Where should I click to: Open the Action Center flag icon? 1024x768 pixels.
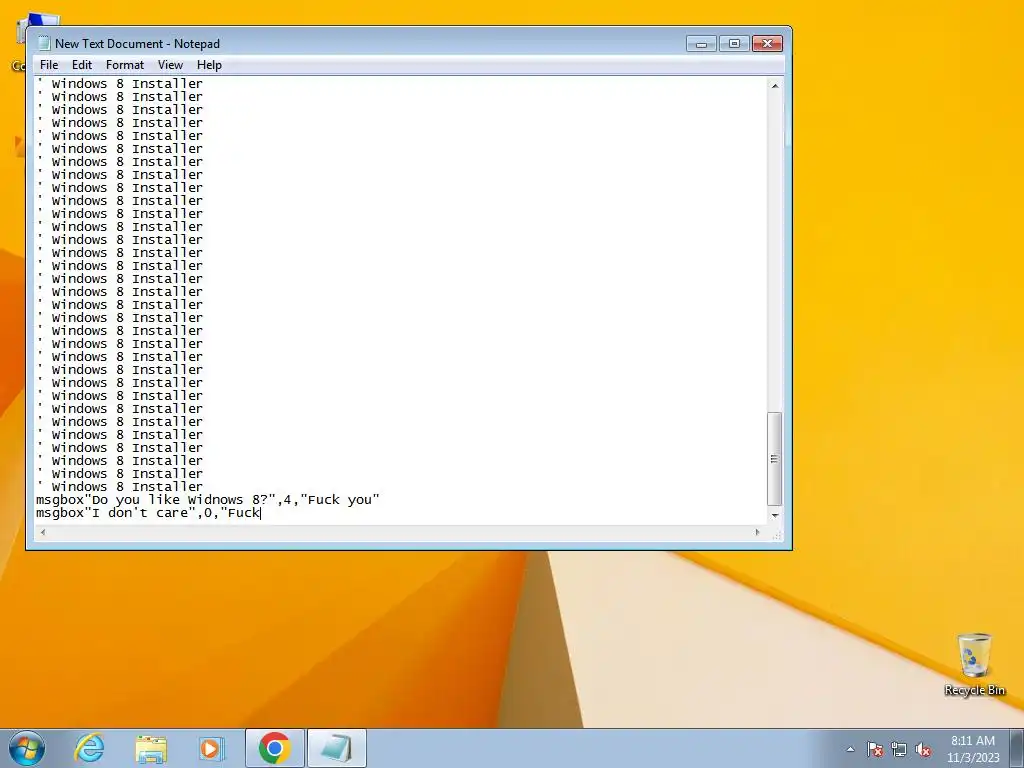click(x=875, y=749)
